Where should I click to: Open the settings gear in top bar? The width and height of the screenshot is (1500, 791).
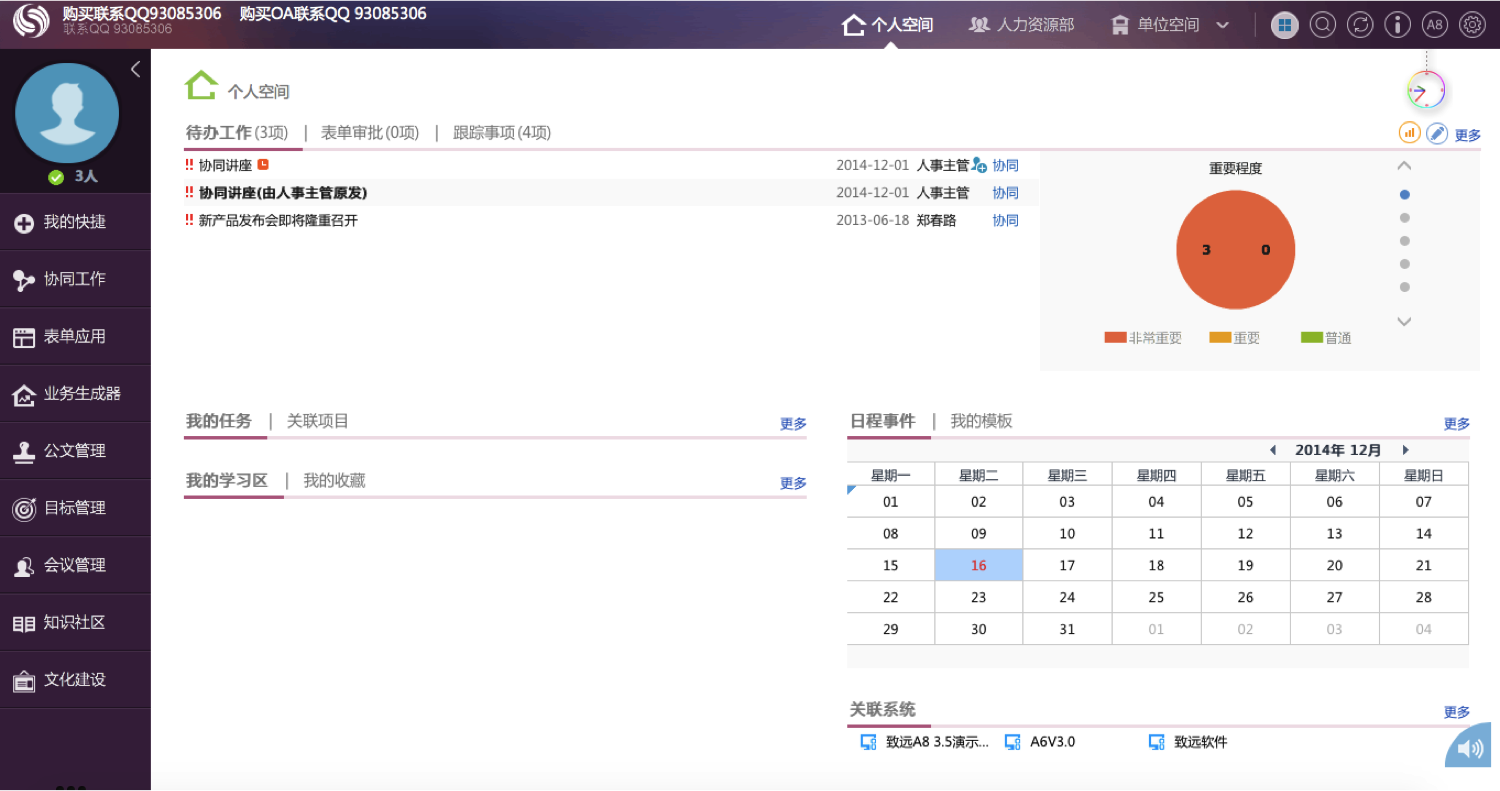tap(1472, 25)
